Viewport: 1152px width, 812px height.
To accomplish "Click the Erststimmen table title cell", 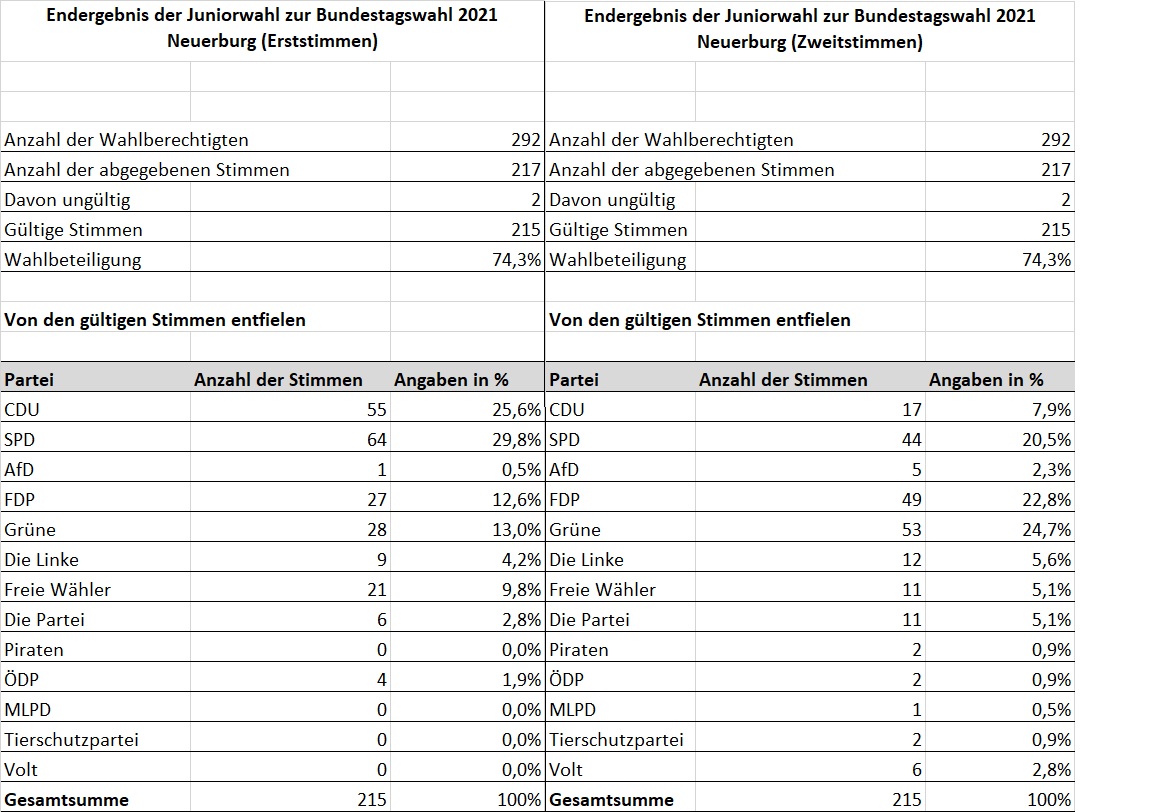I will pos(272,29).
